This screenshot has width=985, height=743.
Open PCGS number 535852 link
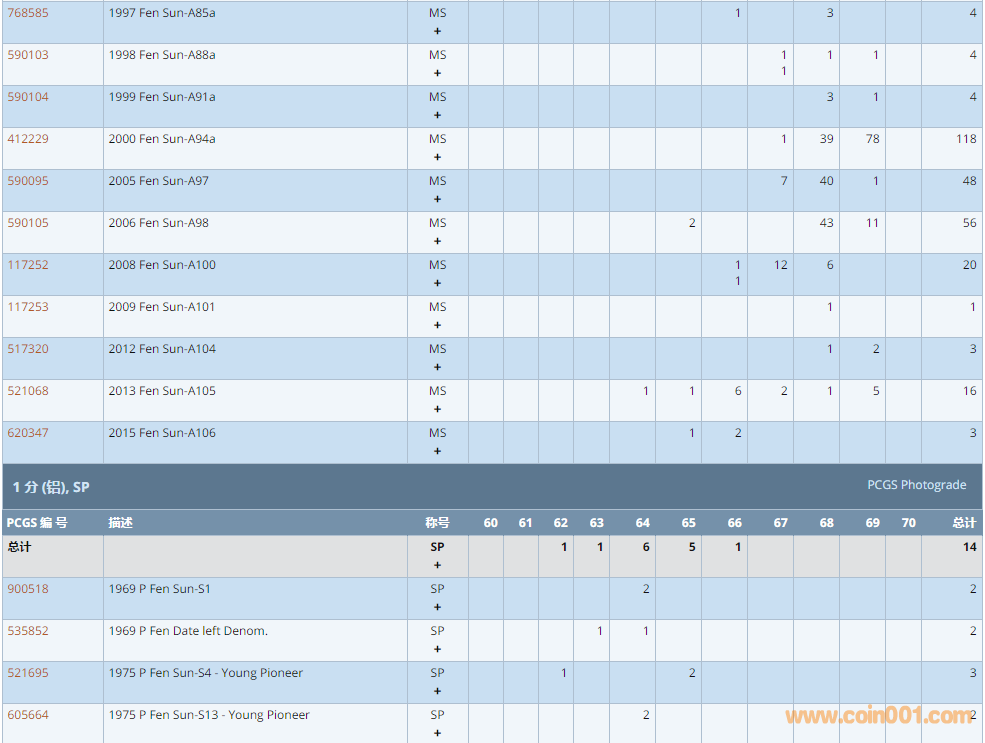click(27, 631)
